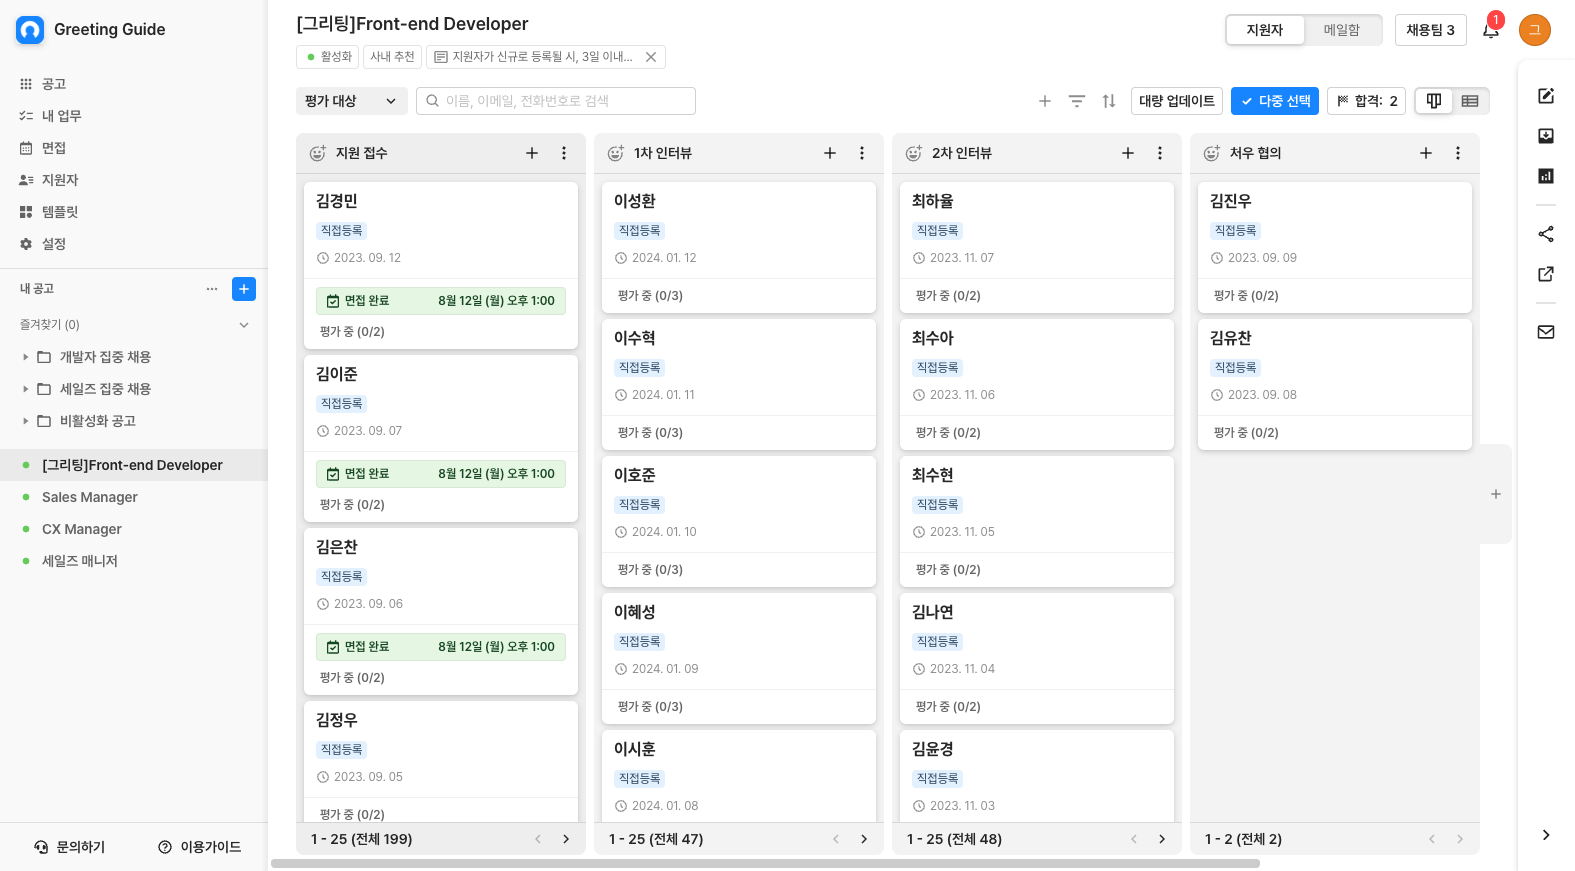Go to next page in 지원 접수 column

pyautogui.click(x=566, y=839)
